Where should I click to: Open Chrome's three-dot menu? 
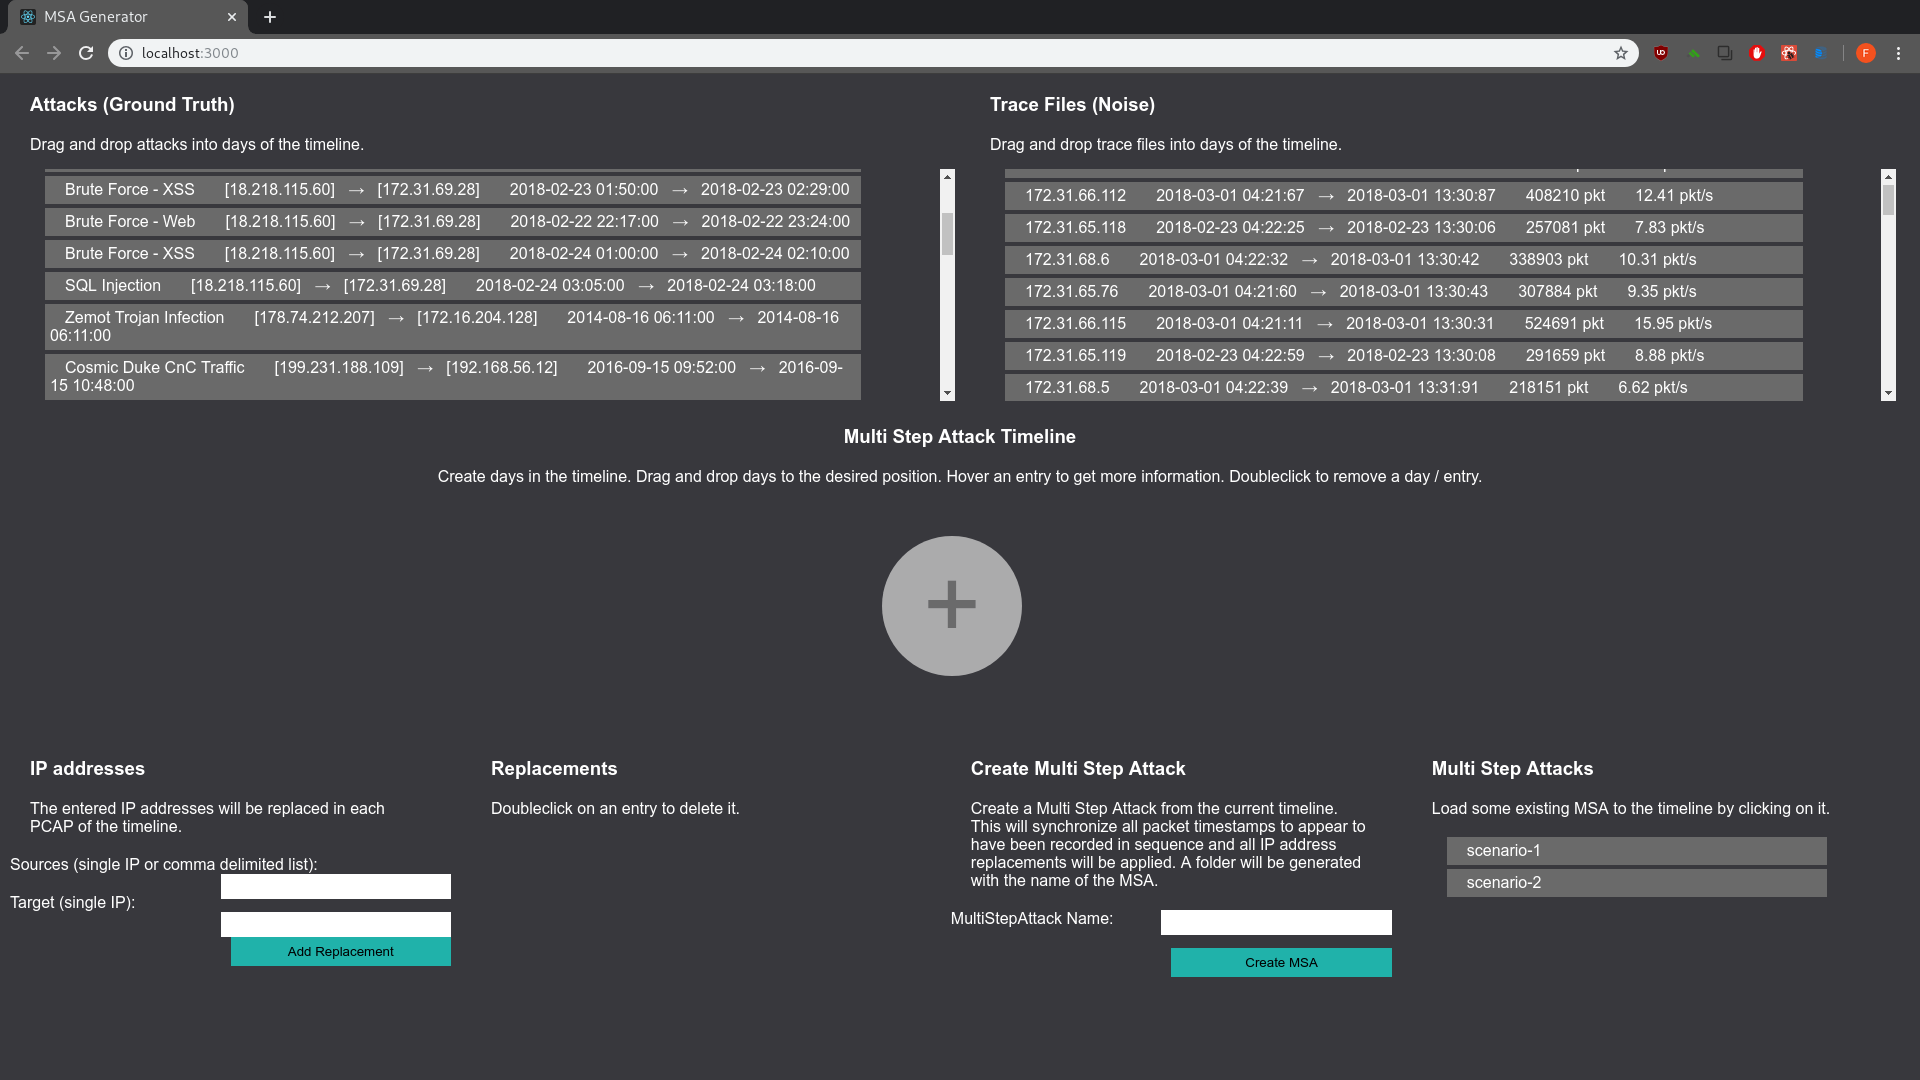(1898, 53)
